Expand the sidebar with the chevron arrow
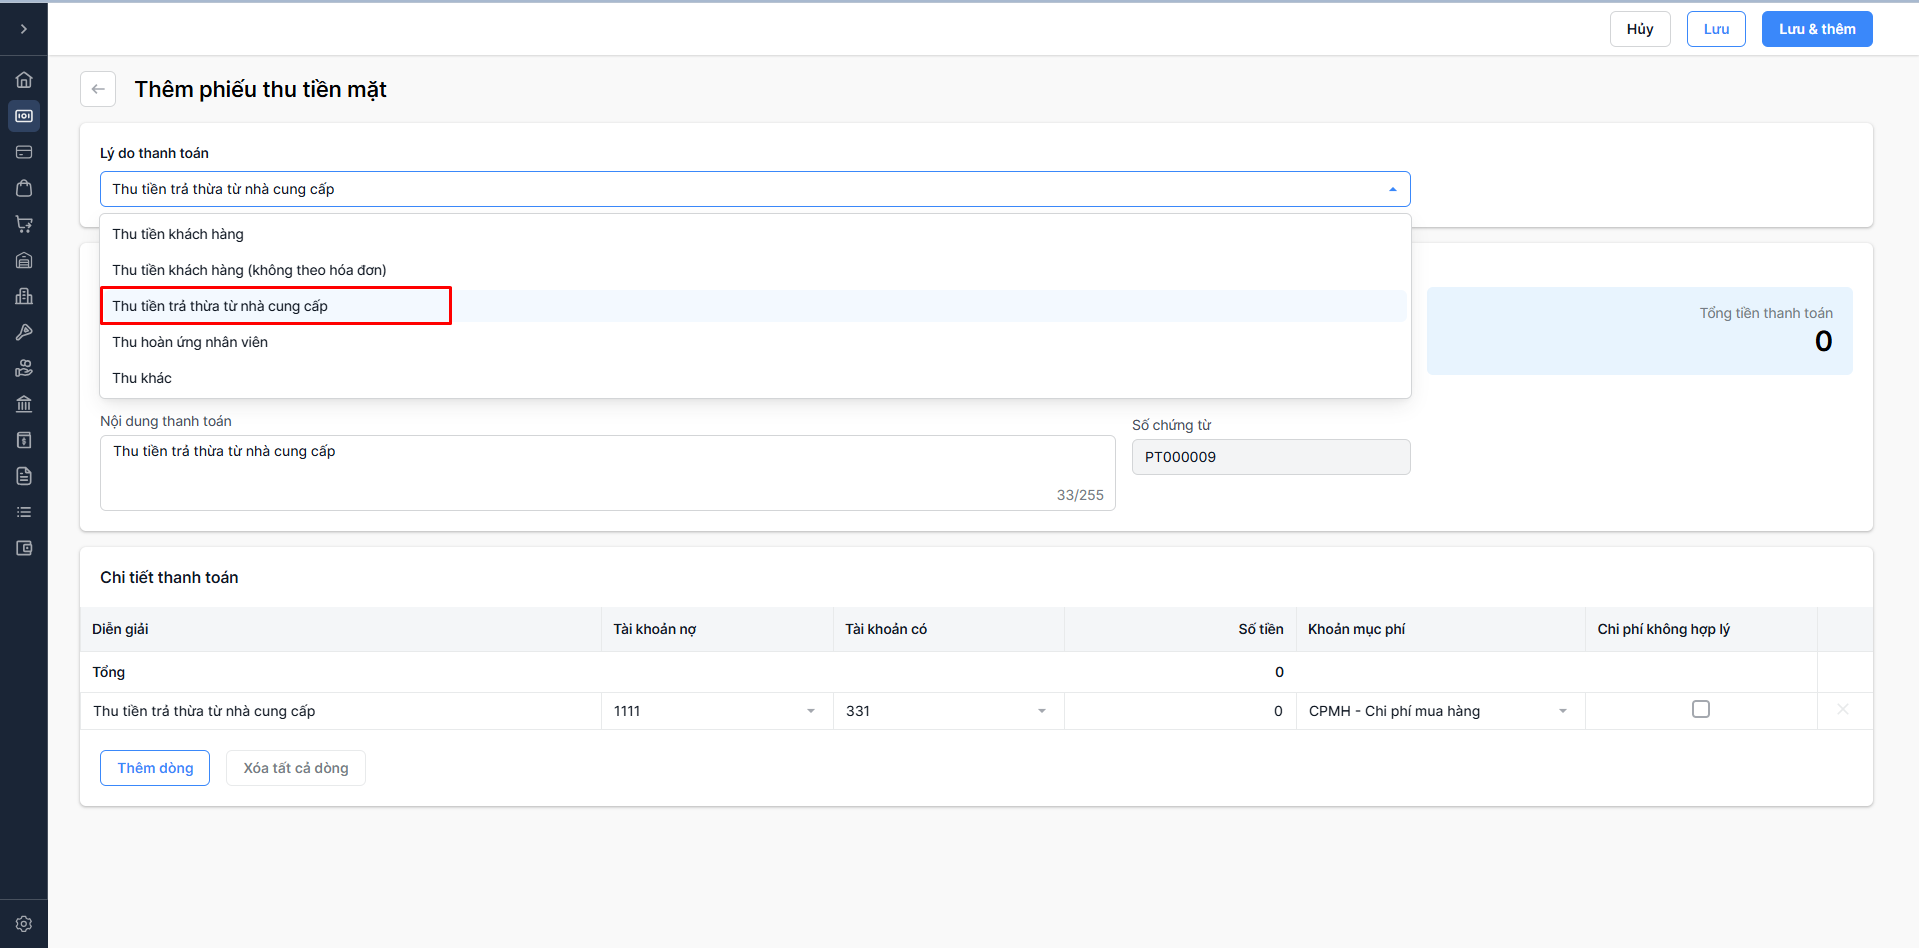 pos(24,29)
